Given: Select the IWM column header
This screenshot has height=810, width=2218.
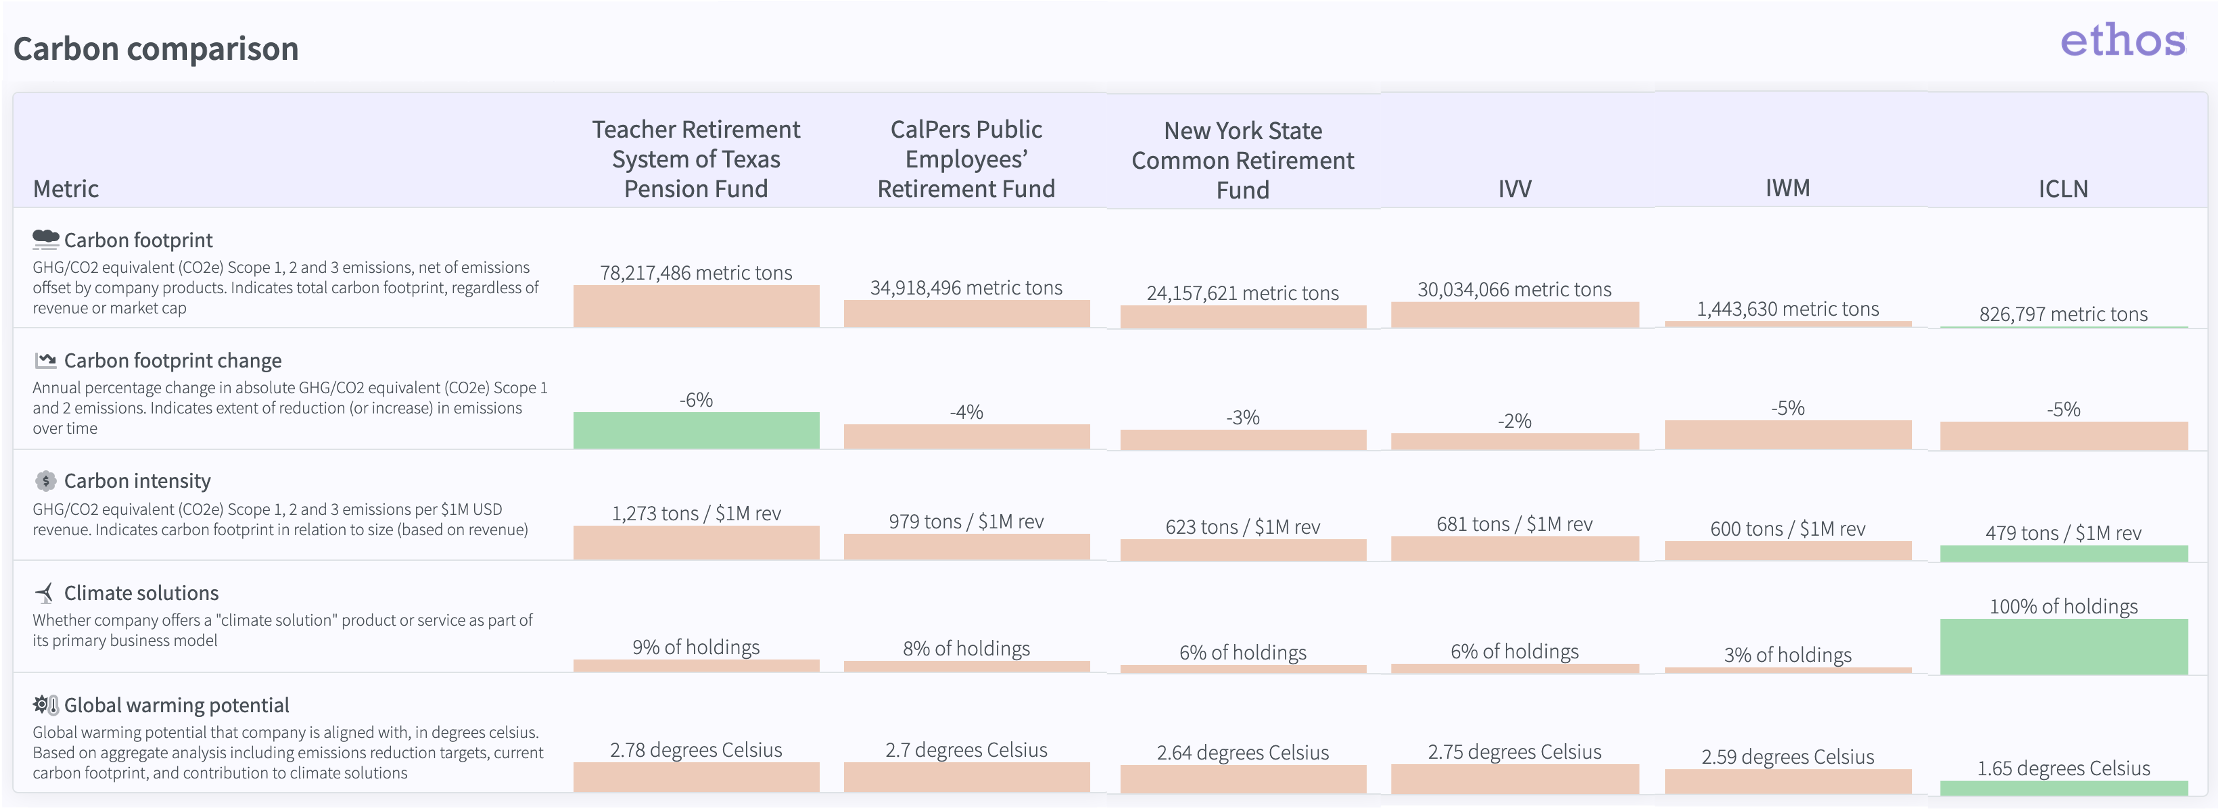Looking at the screenshot, I should click(1788, 188).
